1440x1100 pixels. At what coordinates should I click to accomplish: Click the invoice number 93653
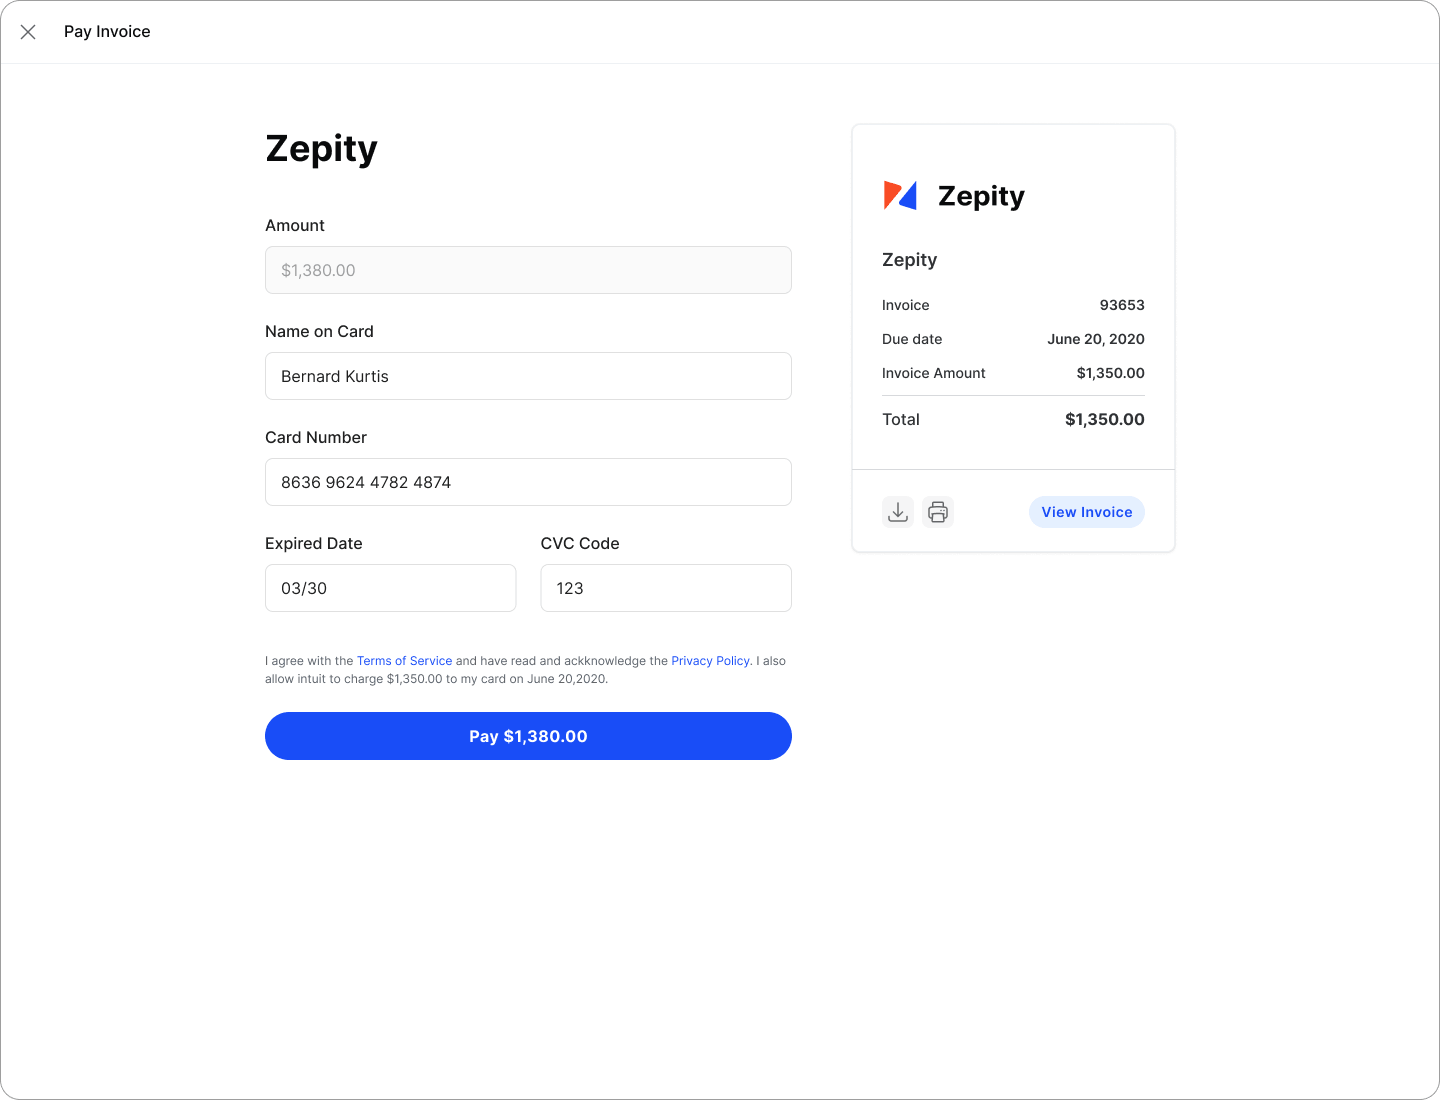coord(1121,305)
